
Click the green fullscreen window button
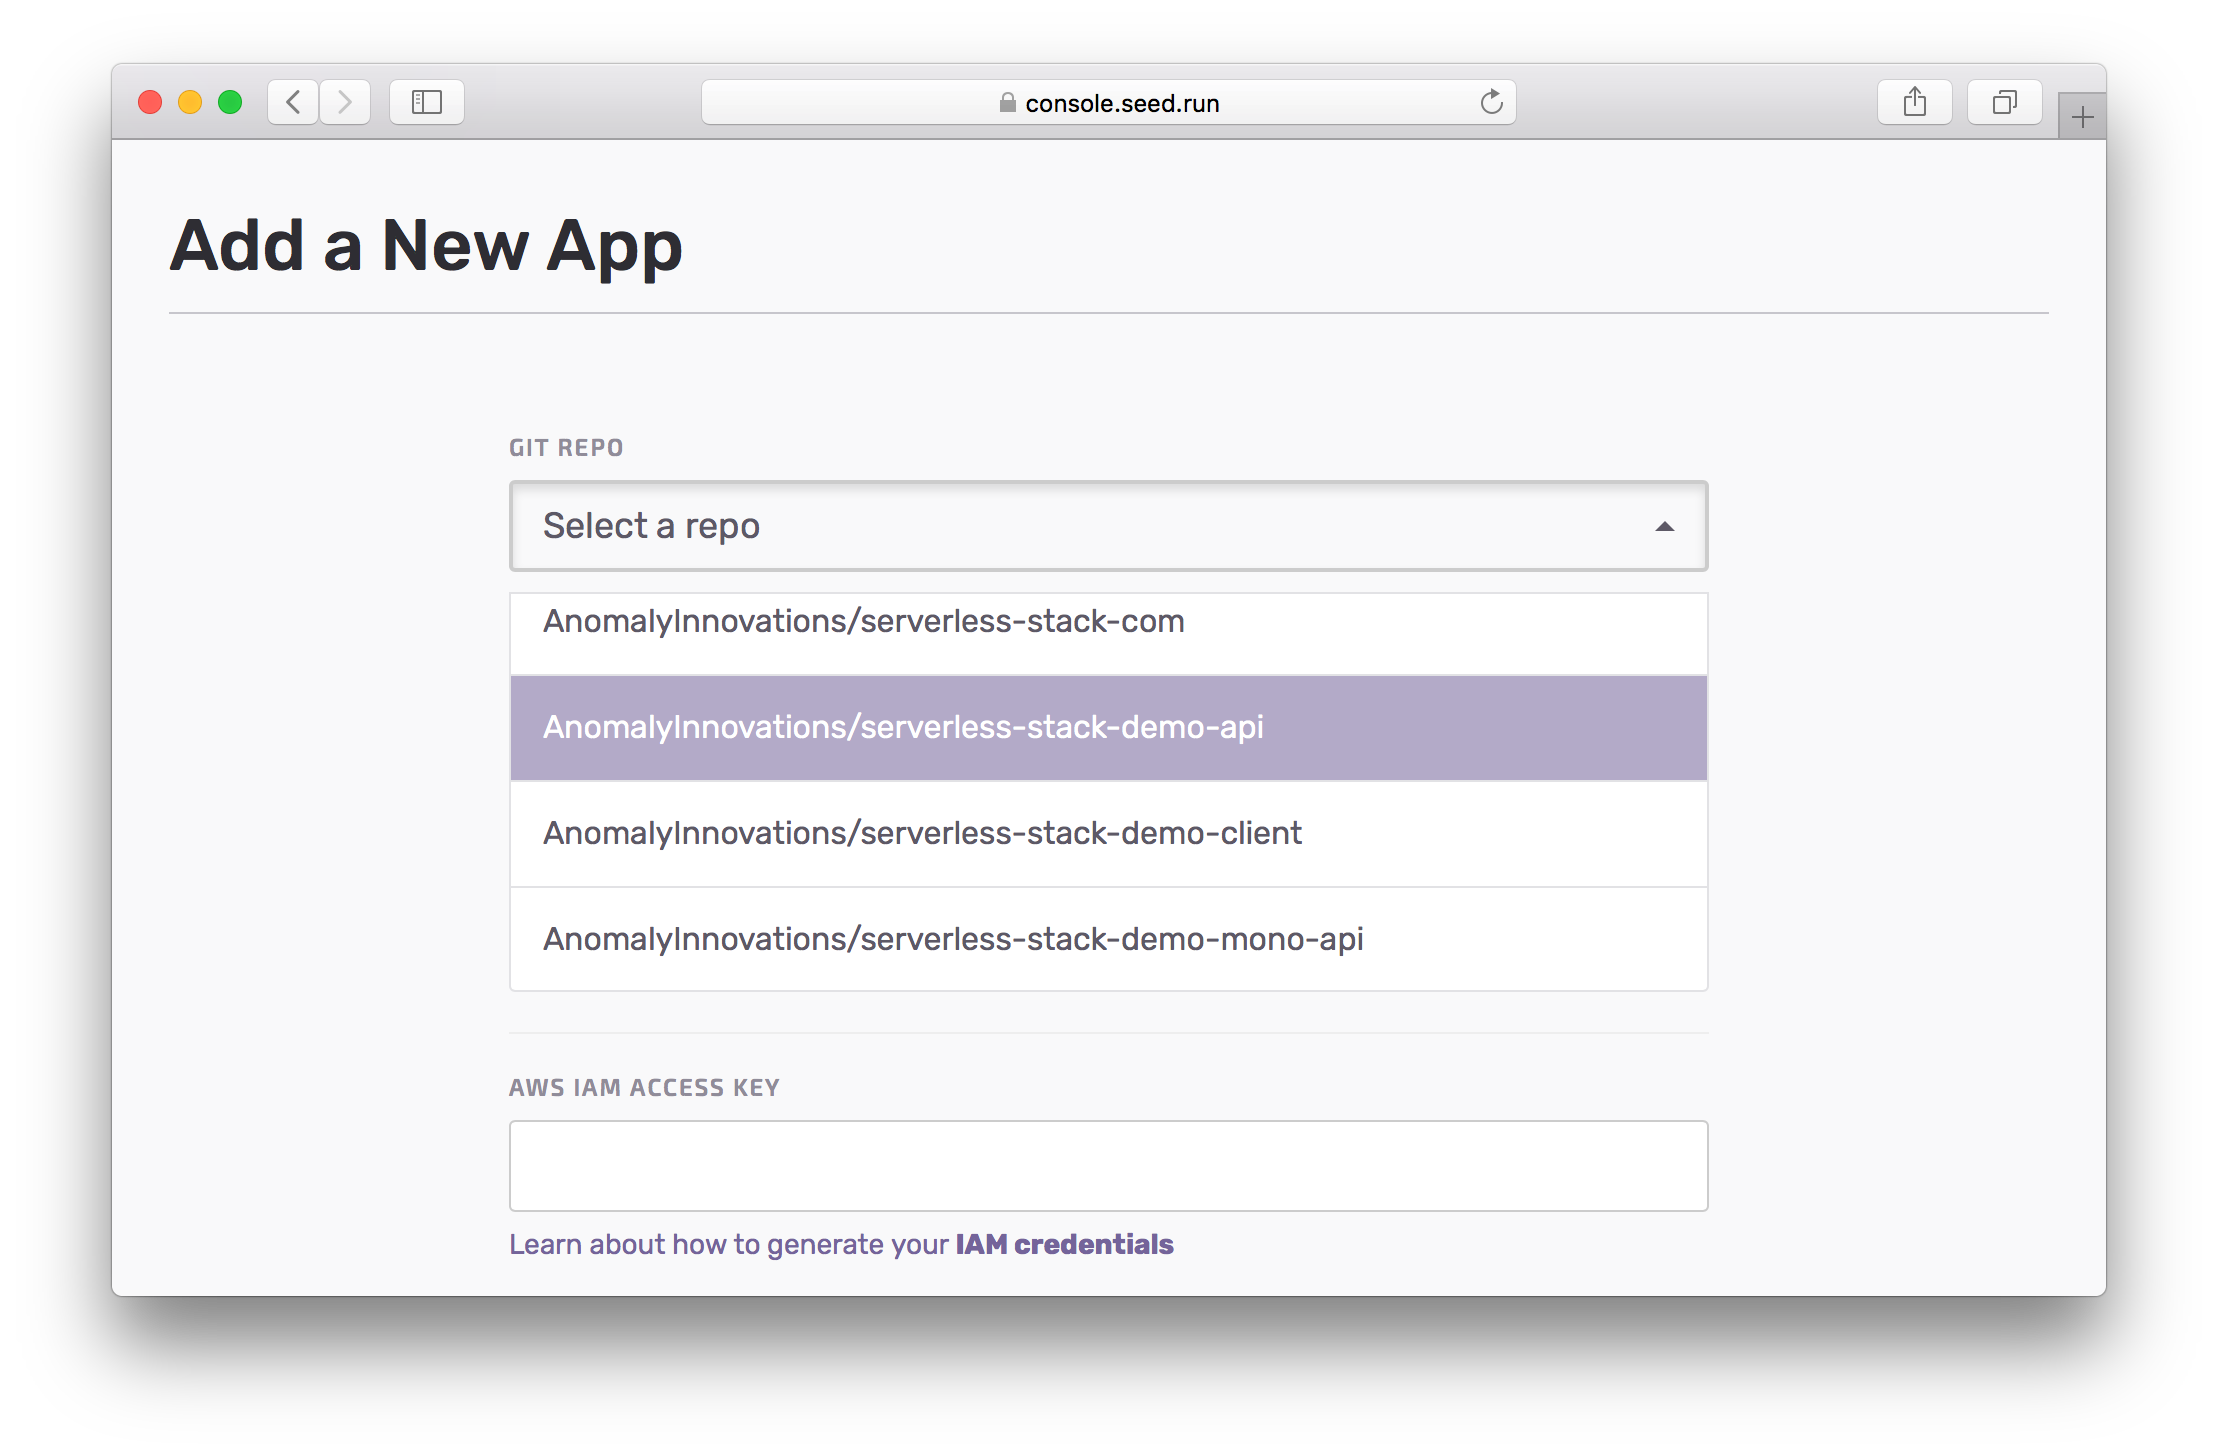point(230,102)
